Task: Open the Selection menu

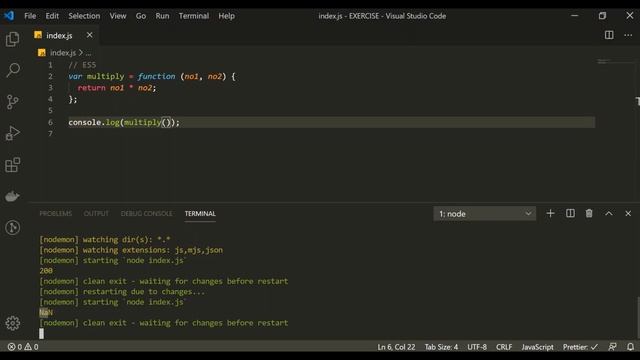Action: pos(84,16)
